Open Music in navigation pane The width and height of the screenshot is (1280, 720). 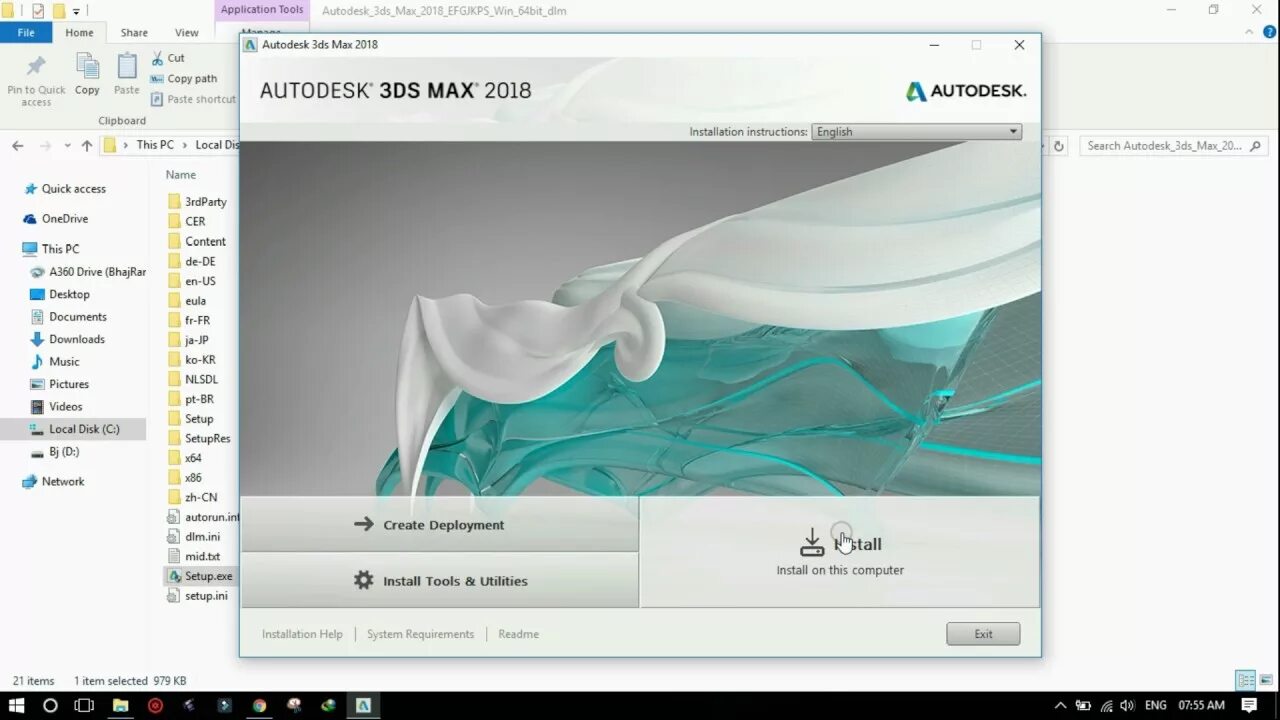click(64, 361)
